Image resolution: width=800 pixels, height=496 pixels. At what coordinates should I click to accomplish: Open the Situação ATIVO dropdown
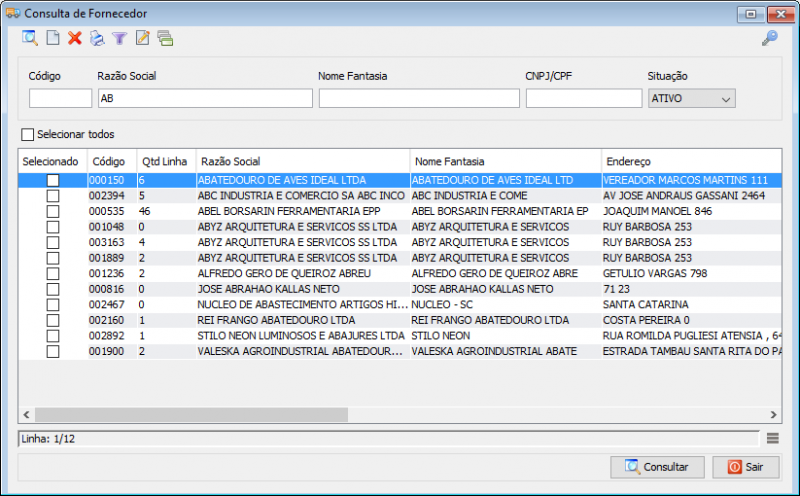point(691,98)
